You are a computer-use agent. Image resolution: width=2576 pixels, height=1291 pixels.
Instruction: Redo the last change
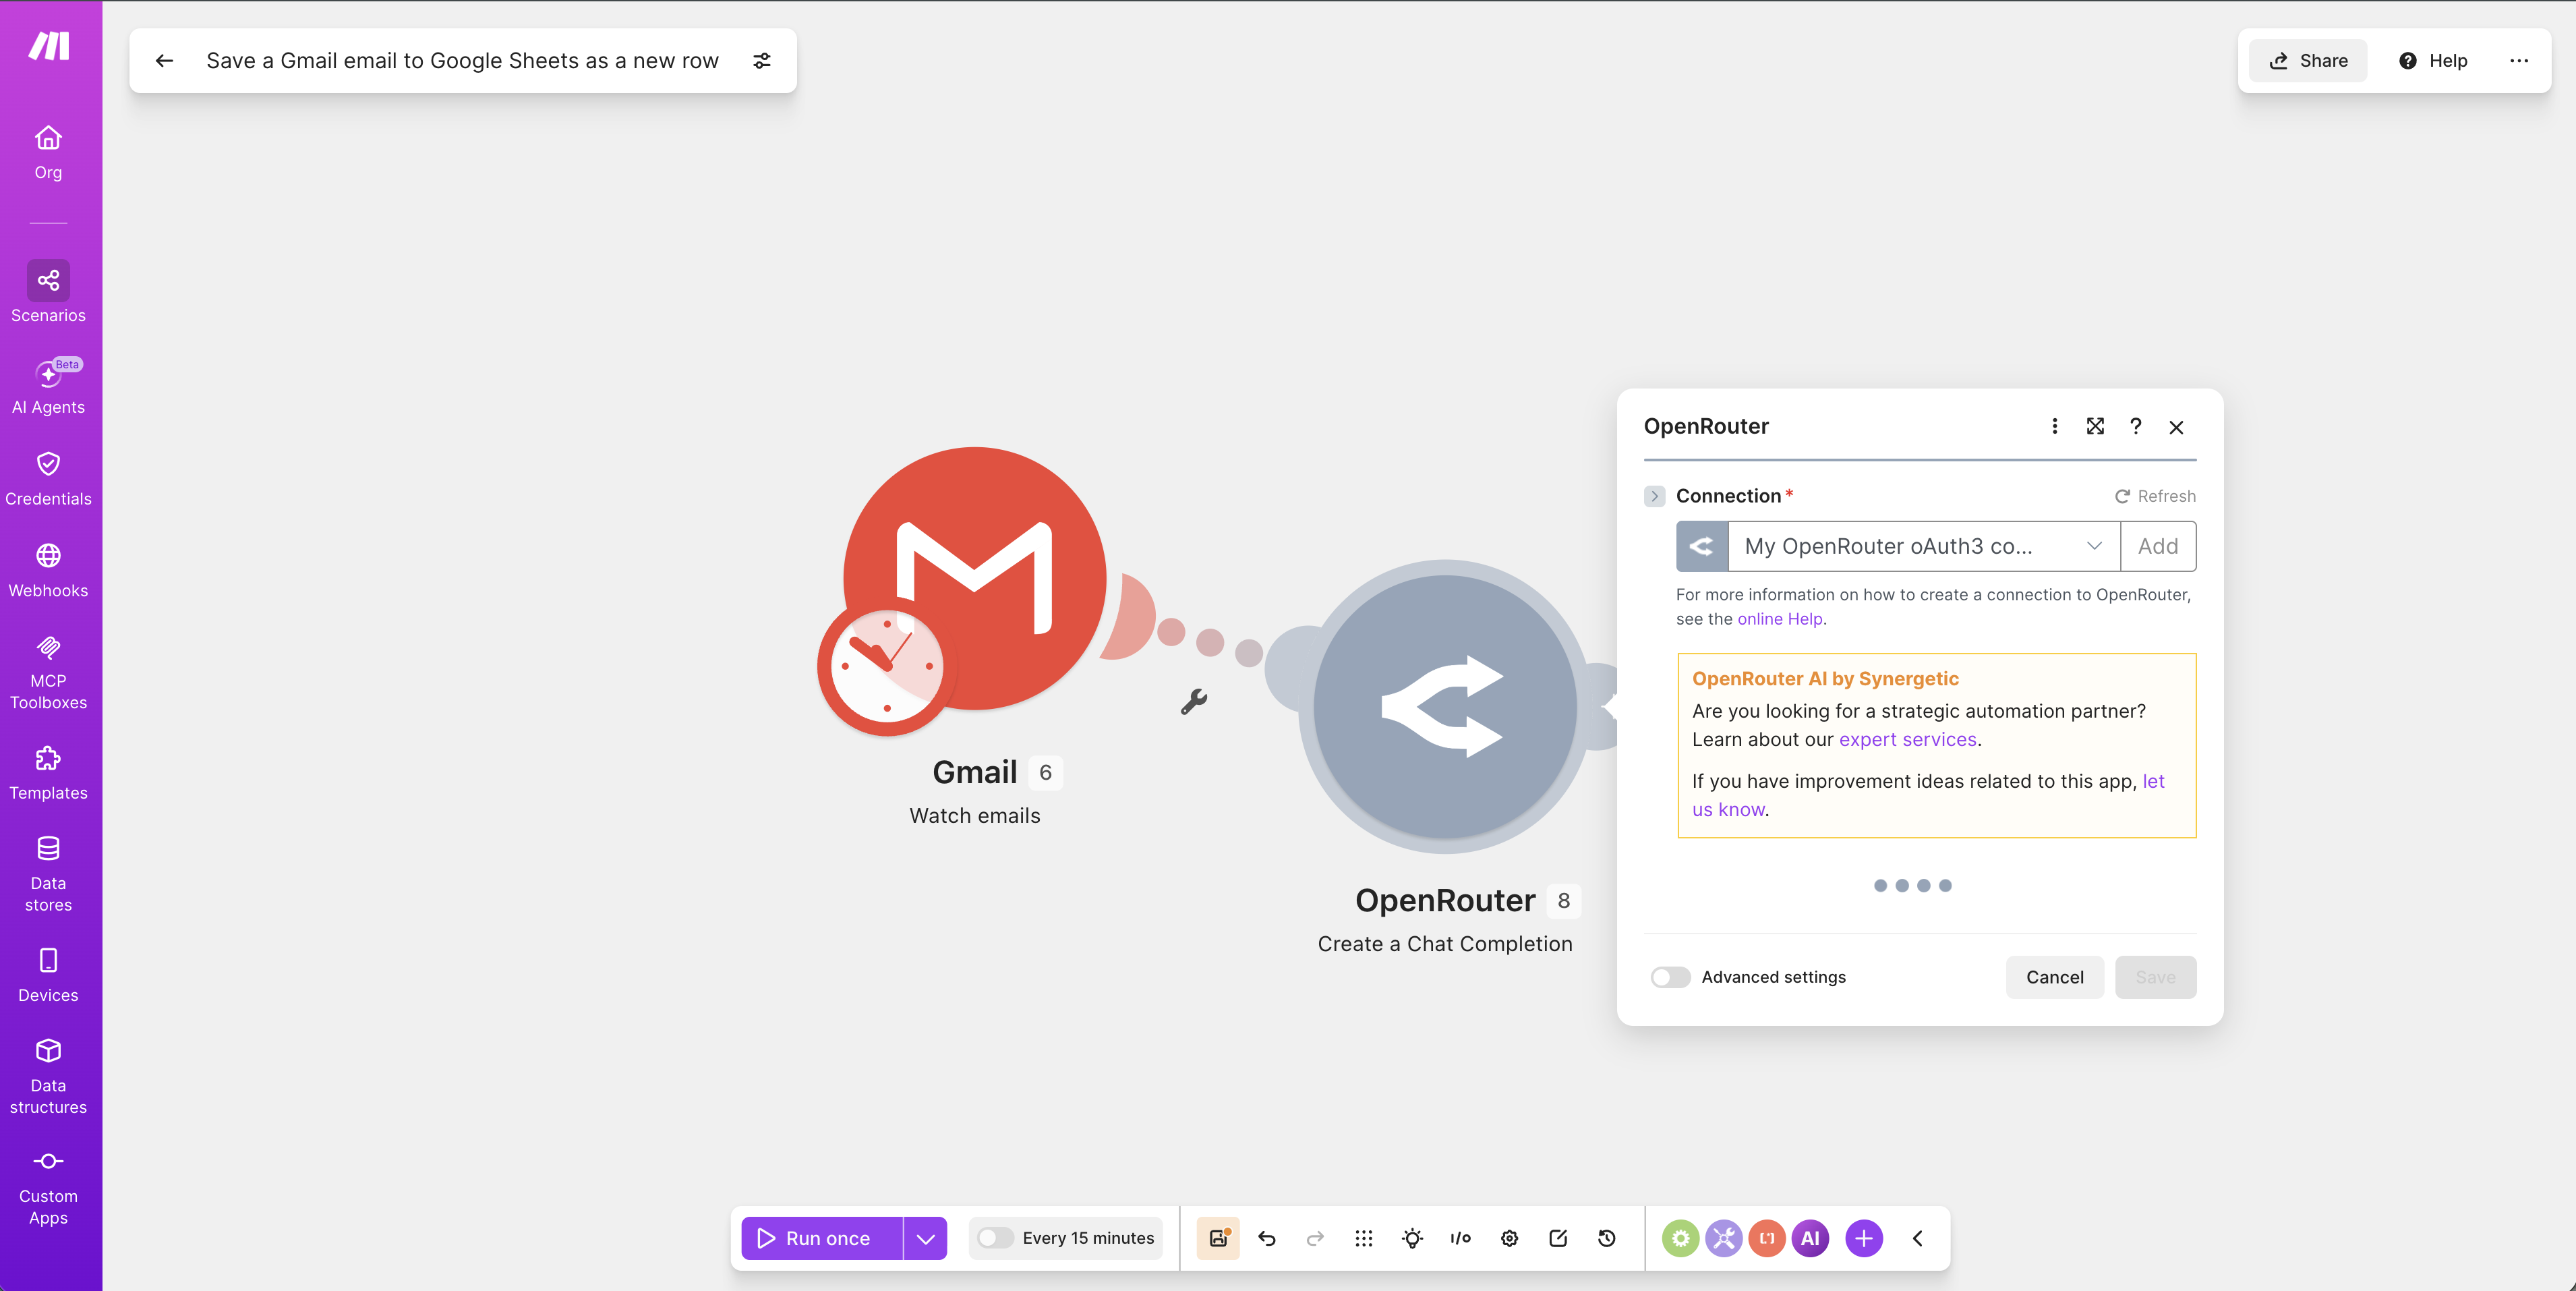1315,1238
